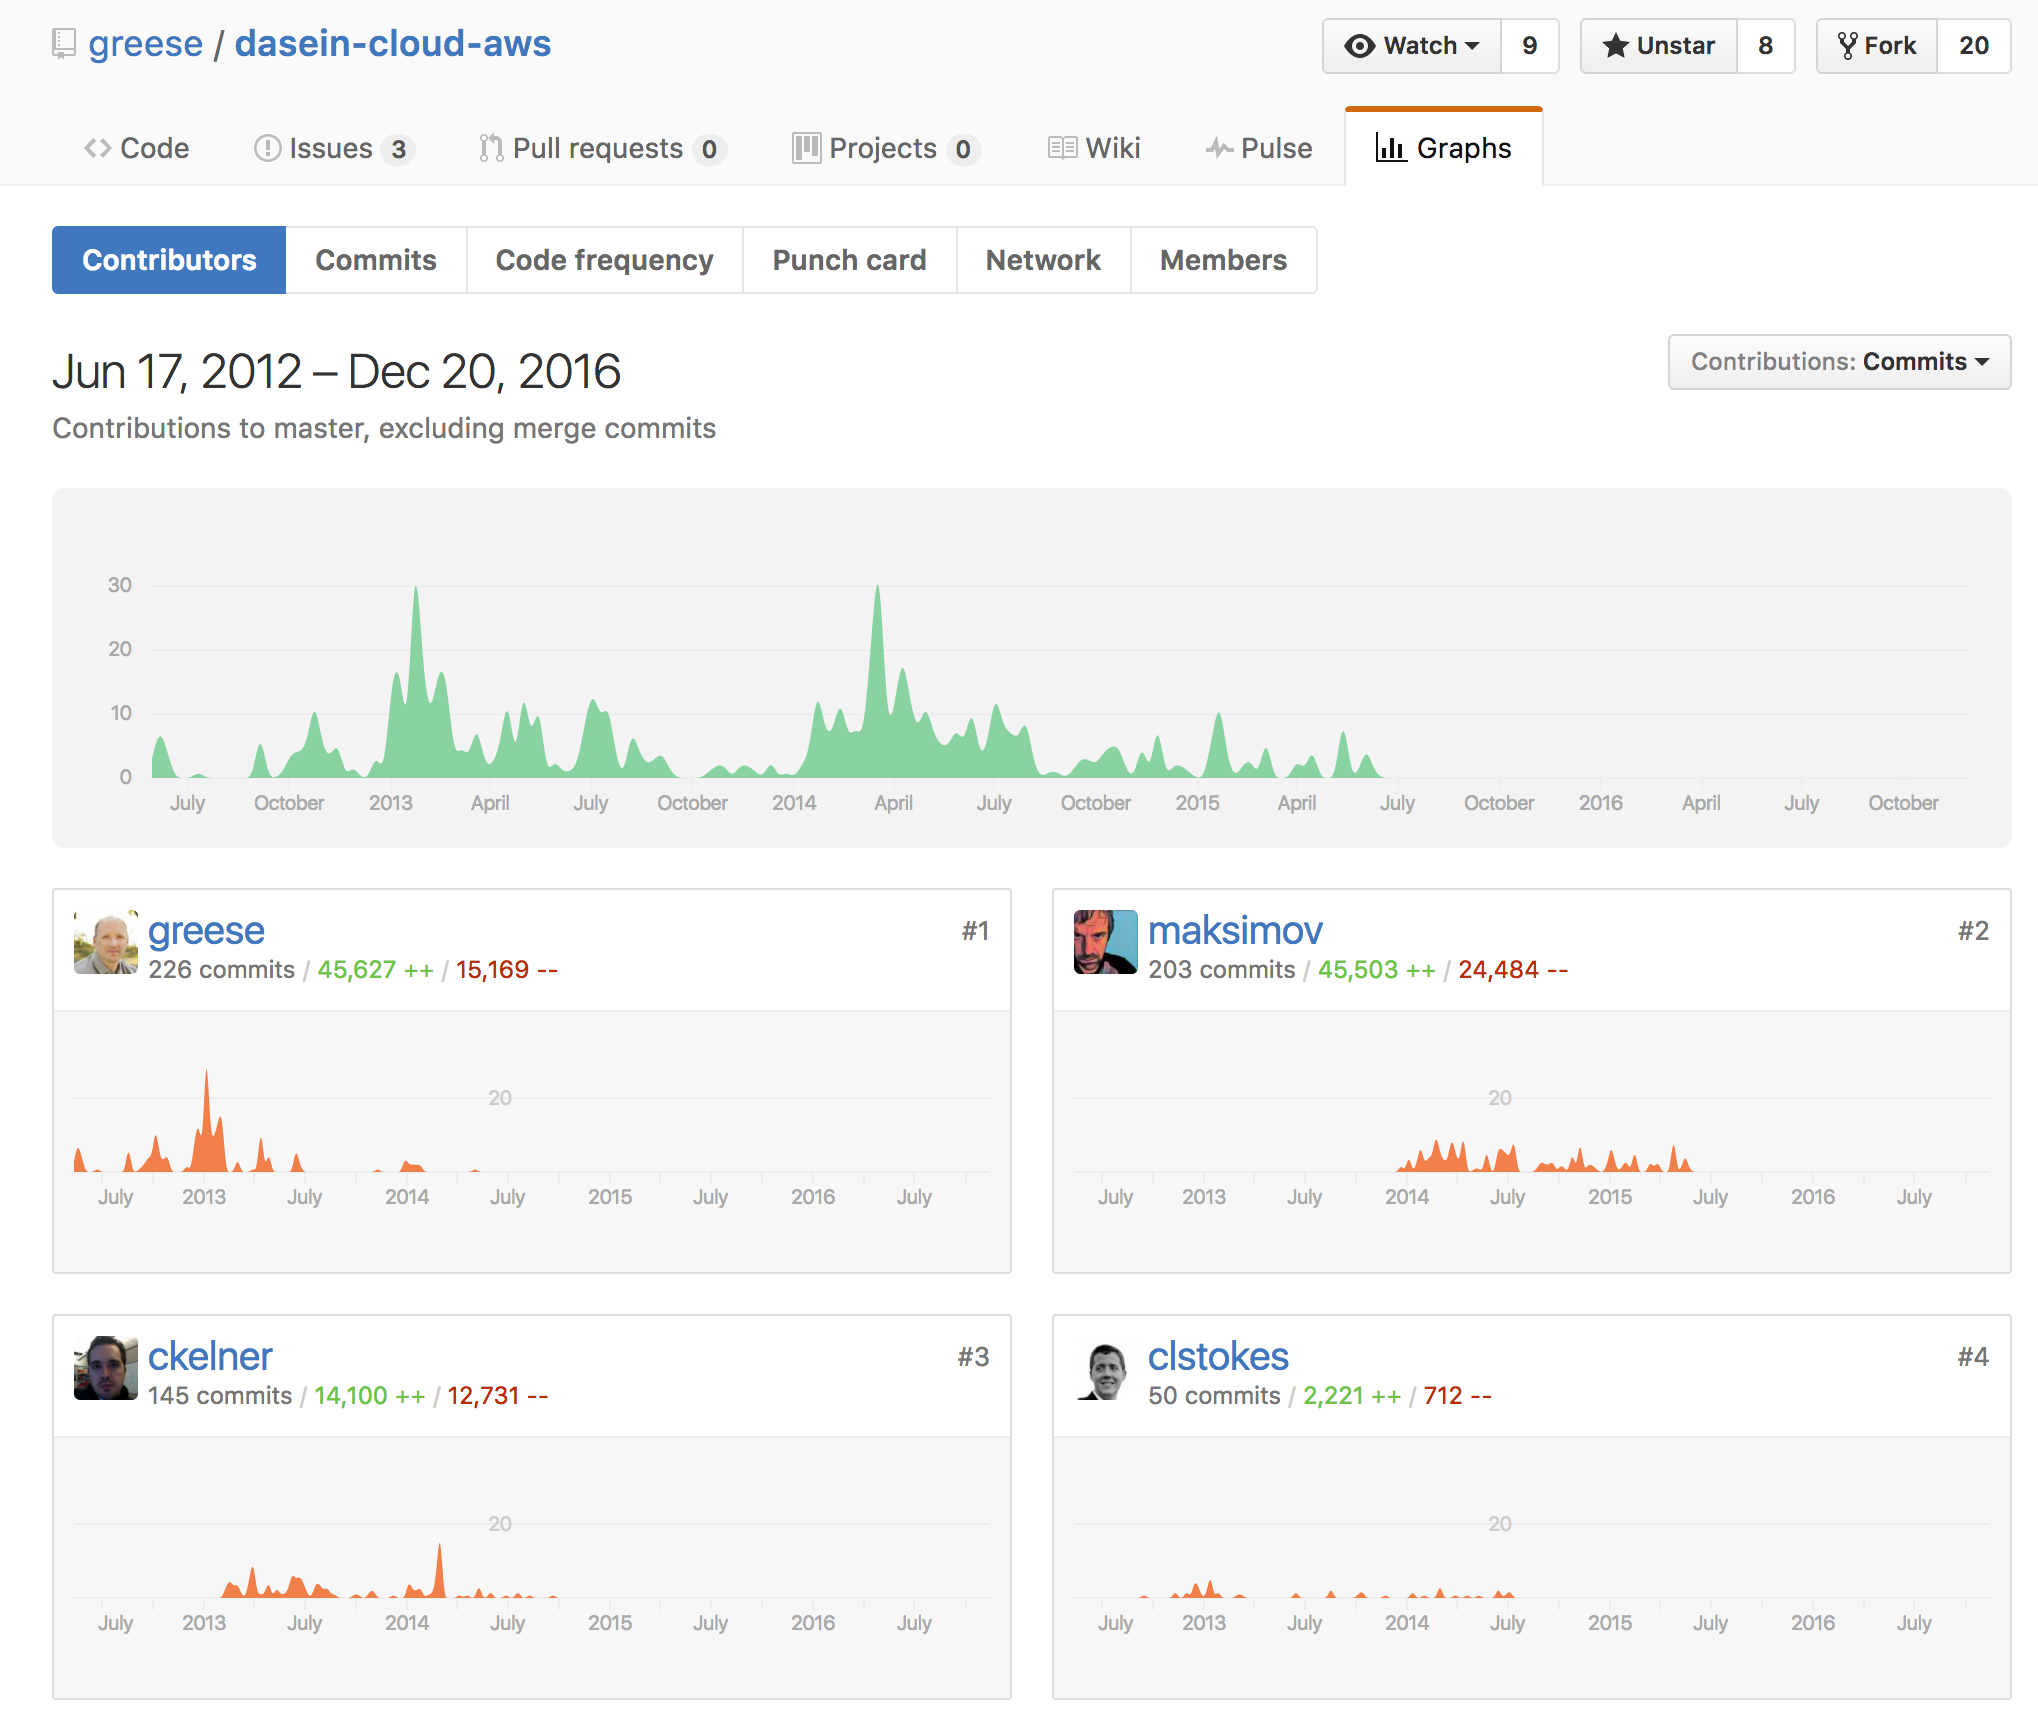
Task: Open watchers count 9
Action: 1530,46
